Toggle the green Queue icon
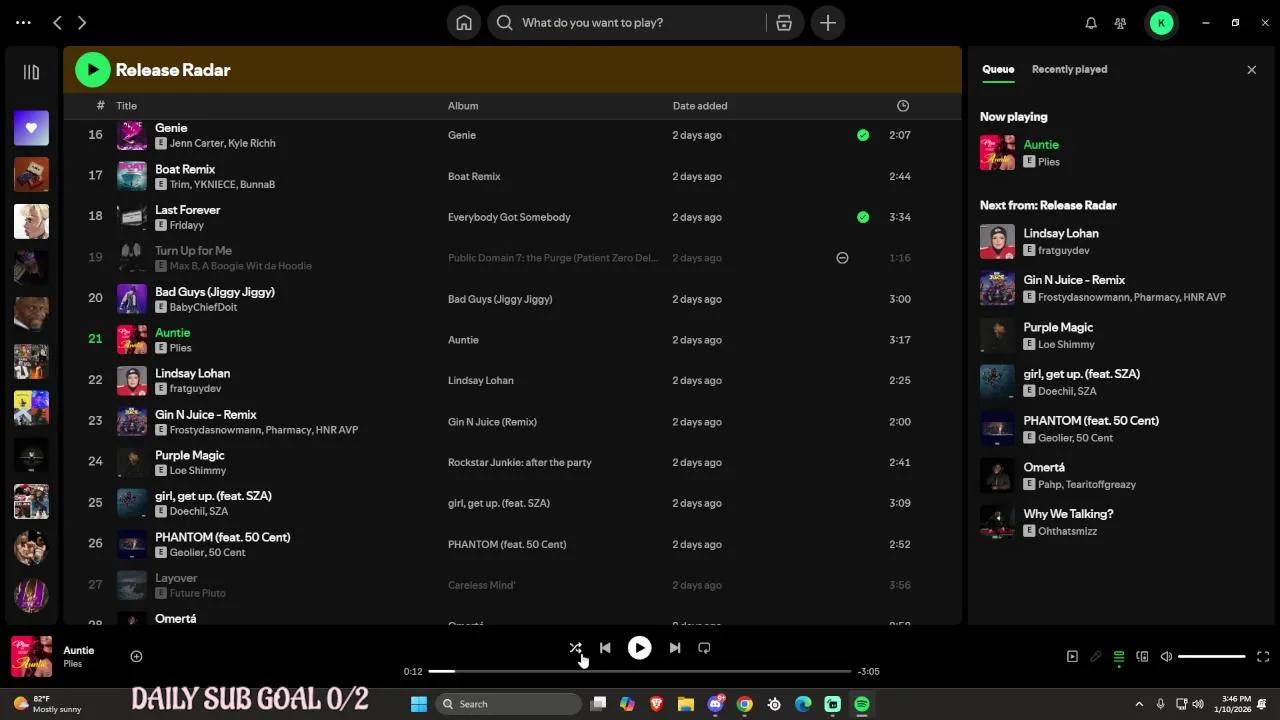Screen dimensions: 1280x720 [x=1119, y=657]
